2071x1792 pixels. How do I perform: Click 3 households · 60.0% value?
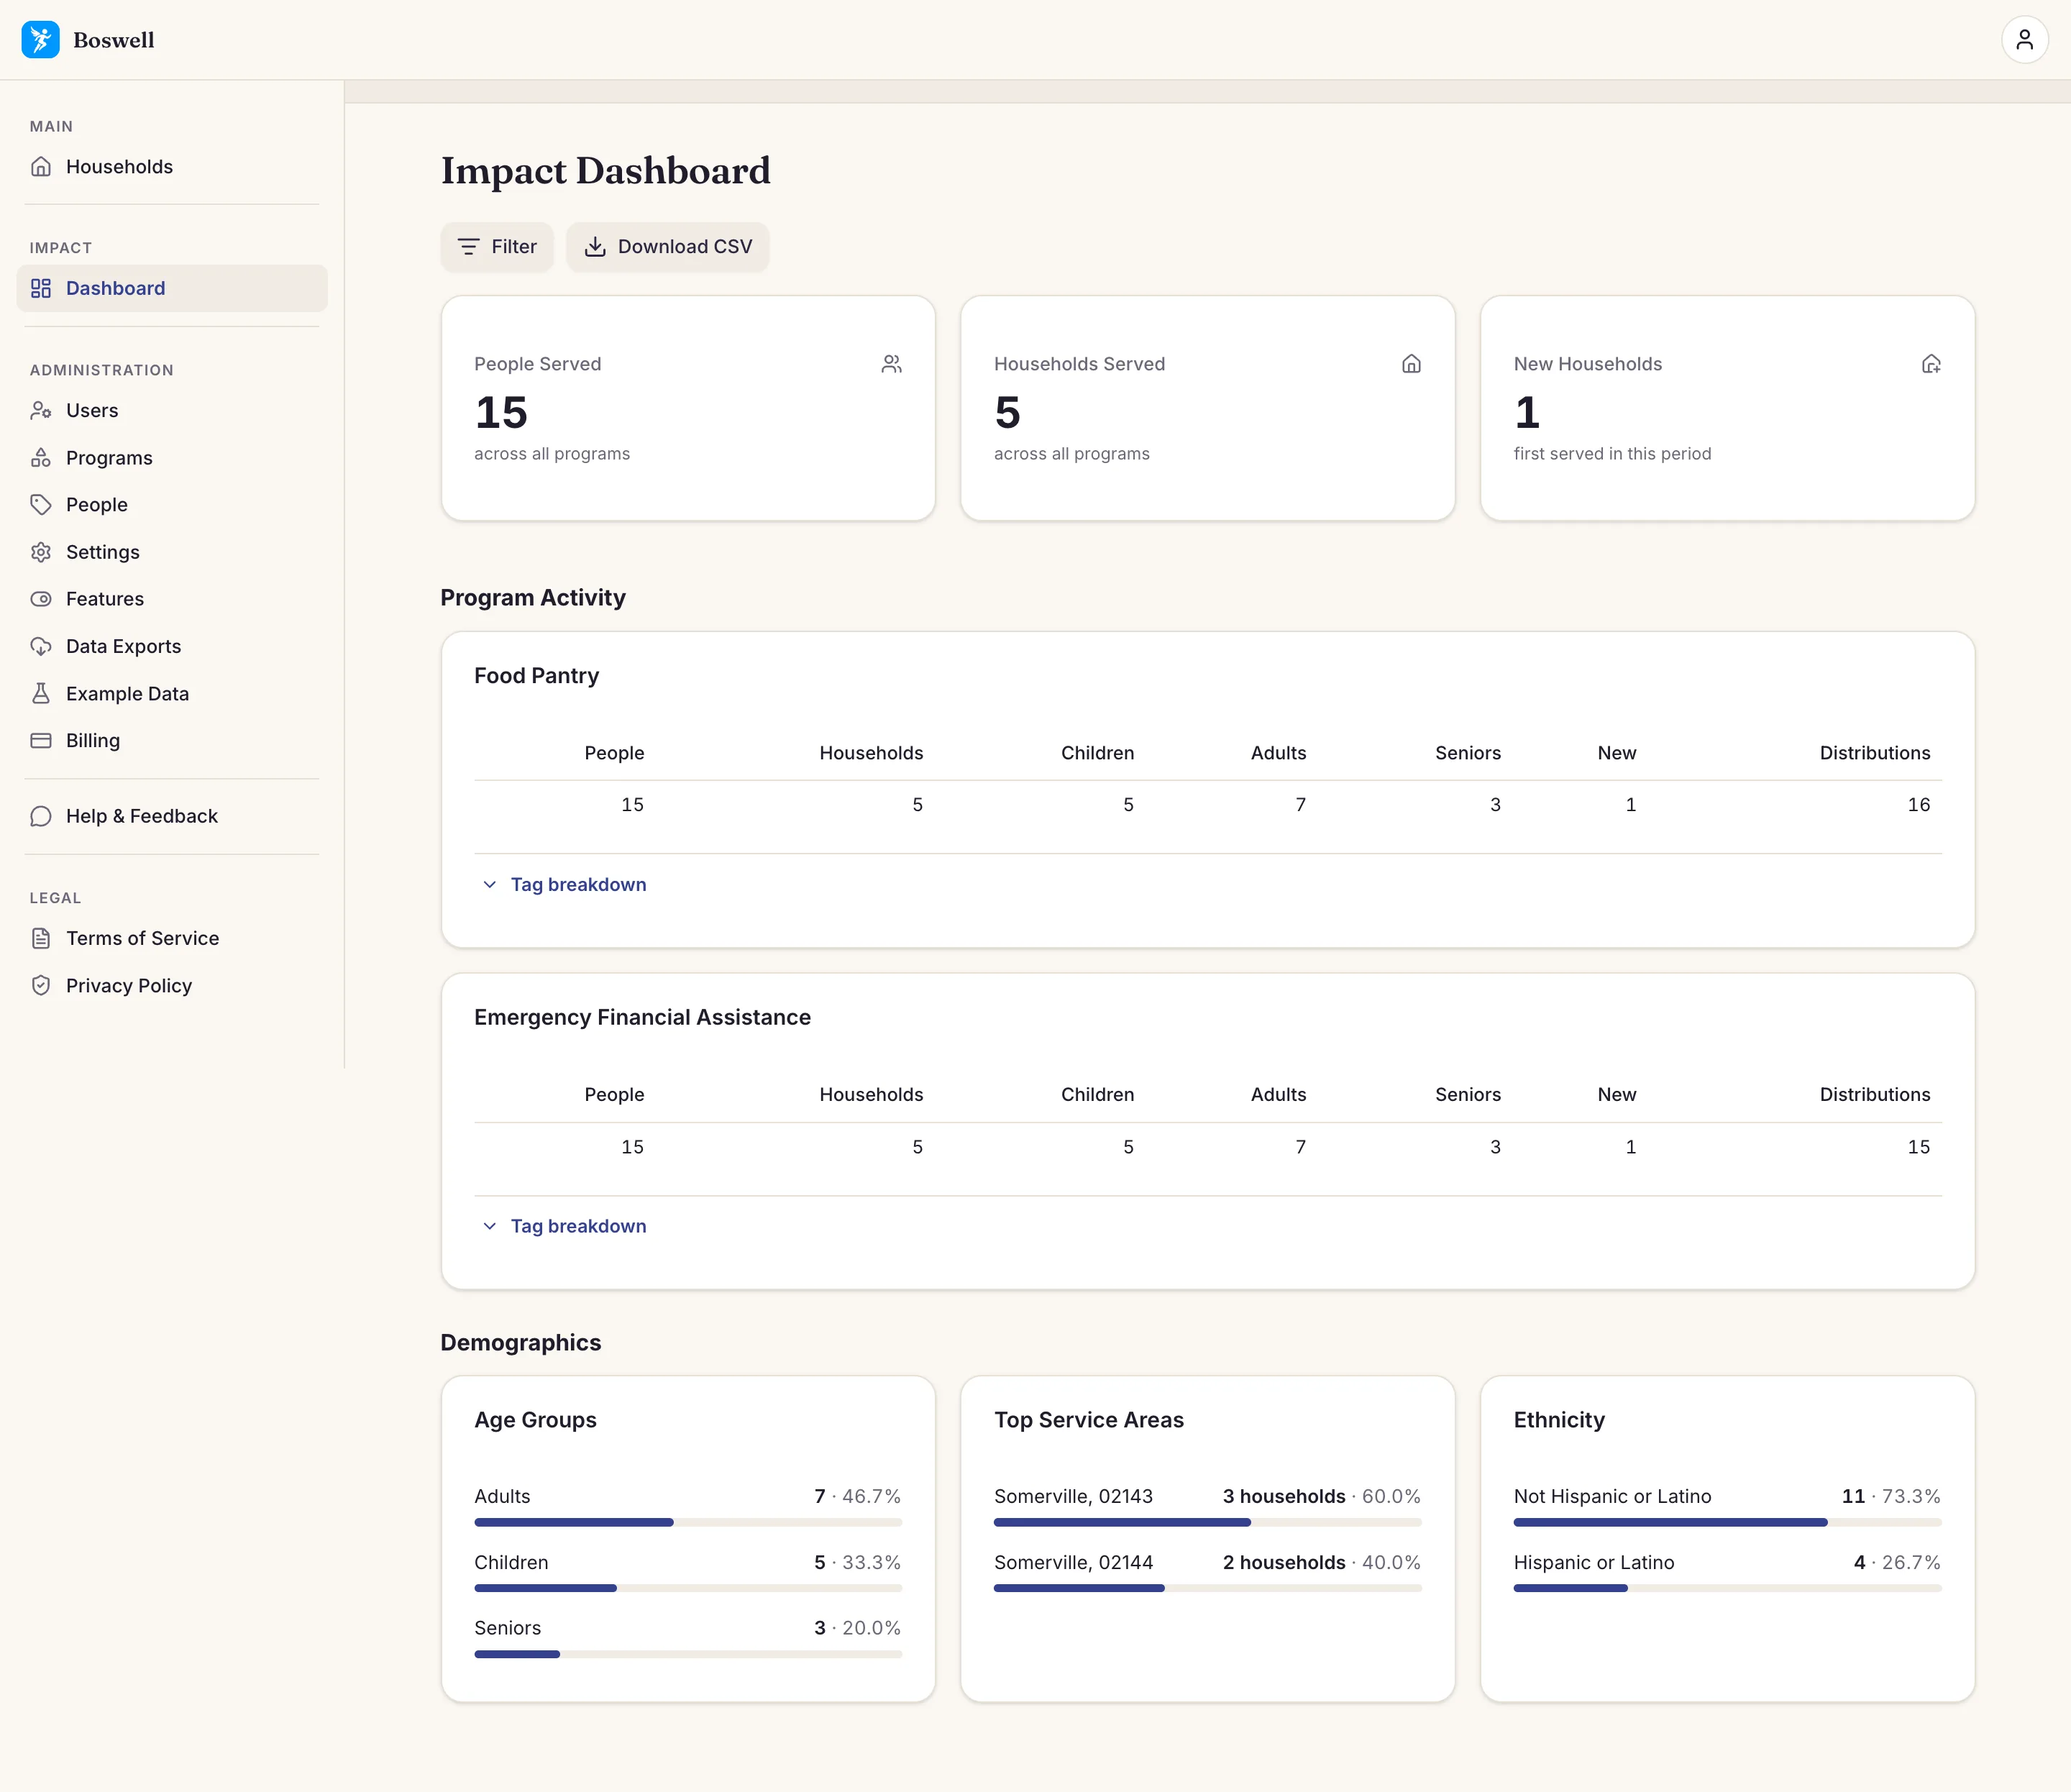[x=1321, y=1496]
